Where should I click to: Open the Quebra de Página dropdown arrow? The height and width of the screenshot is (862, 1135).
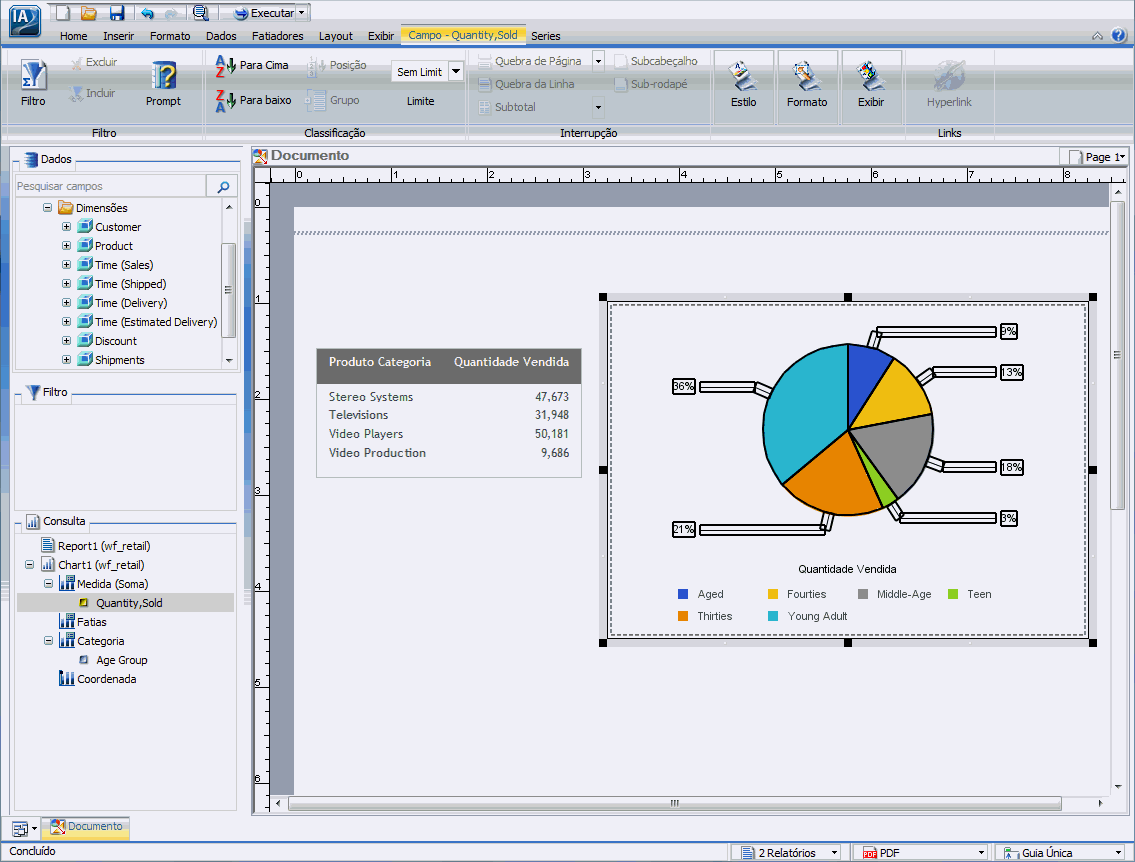[599, 61]
